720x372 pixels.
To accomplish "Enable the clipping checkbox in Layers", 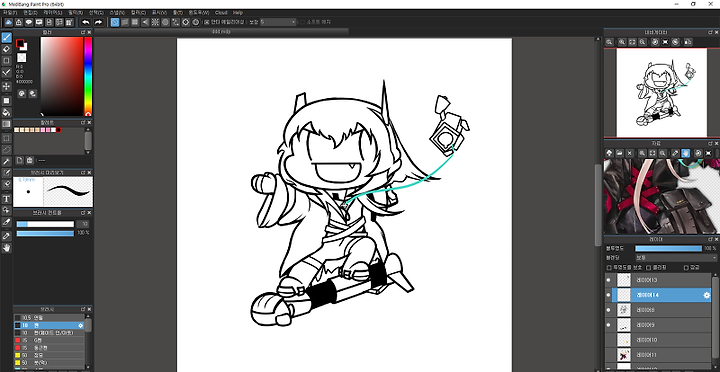I will tap(649, 268).
